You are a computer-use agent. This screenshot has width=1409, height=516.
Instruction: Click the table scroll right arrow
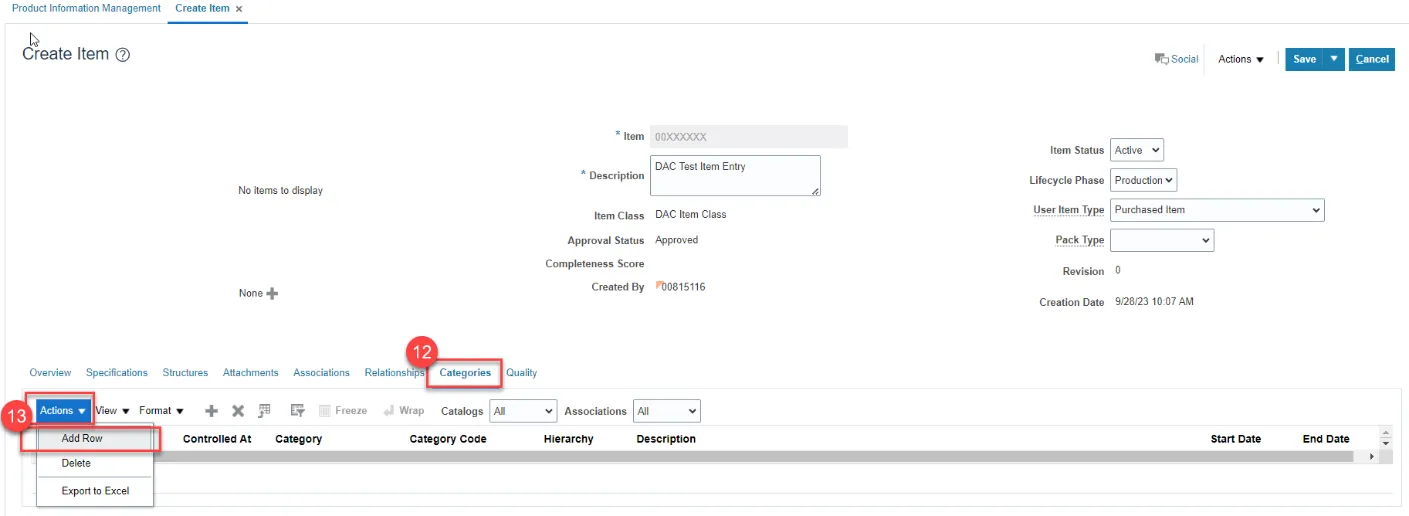point(1371,456)
